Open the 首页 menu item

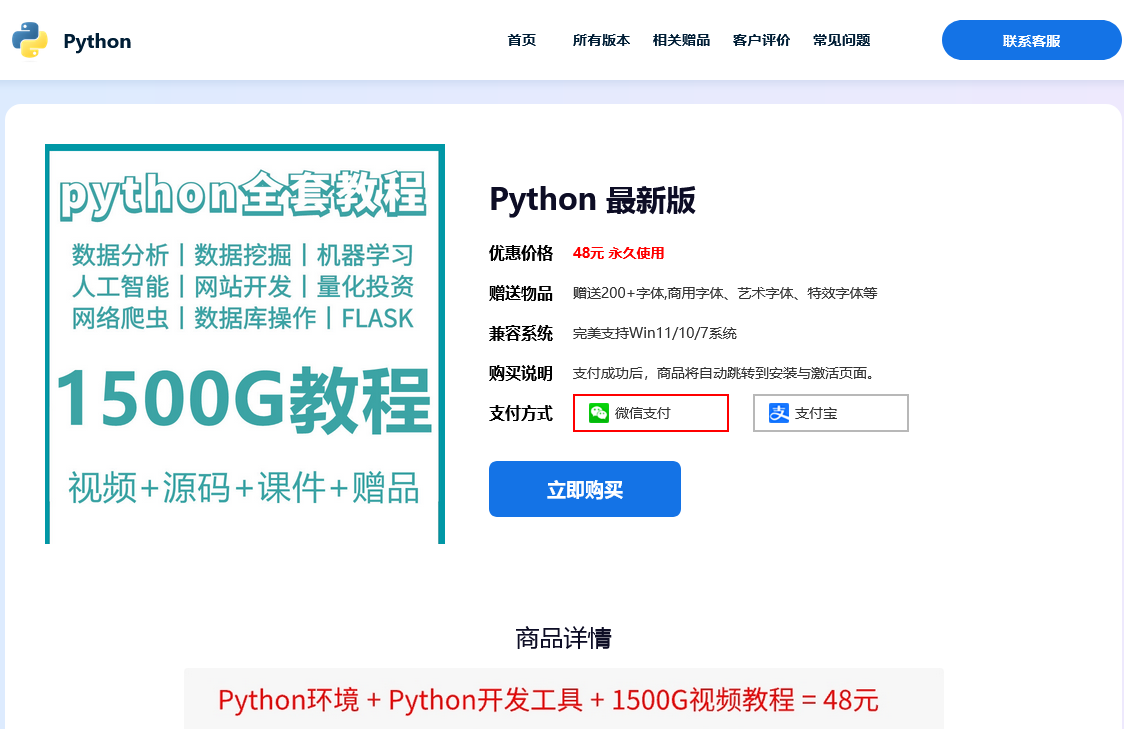[x=521, y=41]
